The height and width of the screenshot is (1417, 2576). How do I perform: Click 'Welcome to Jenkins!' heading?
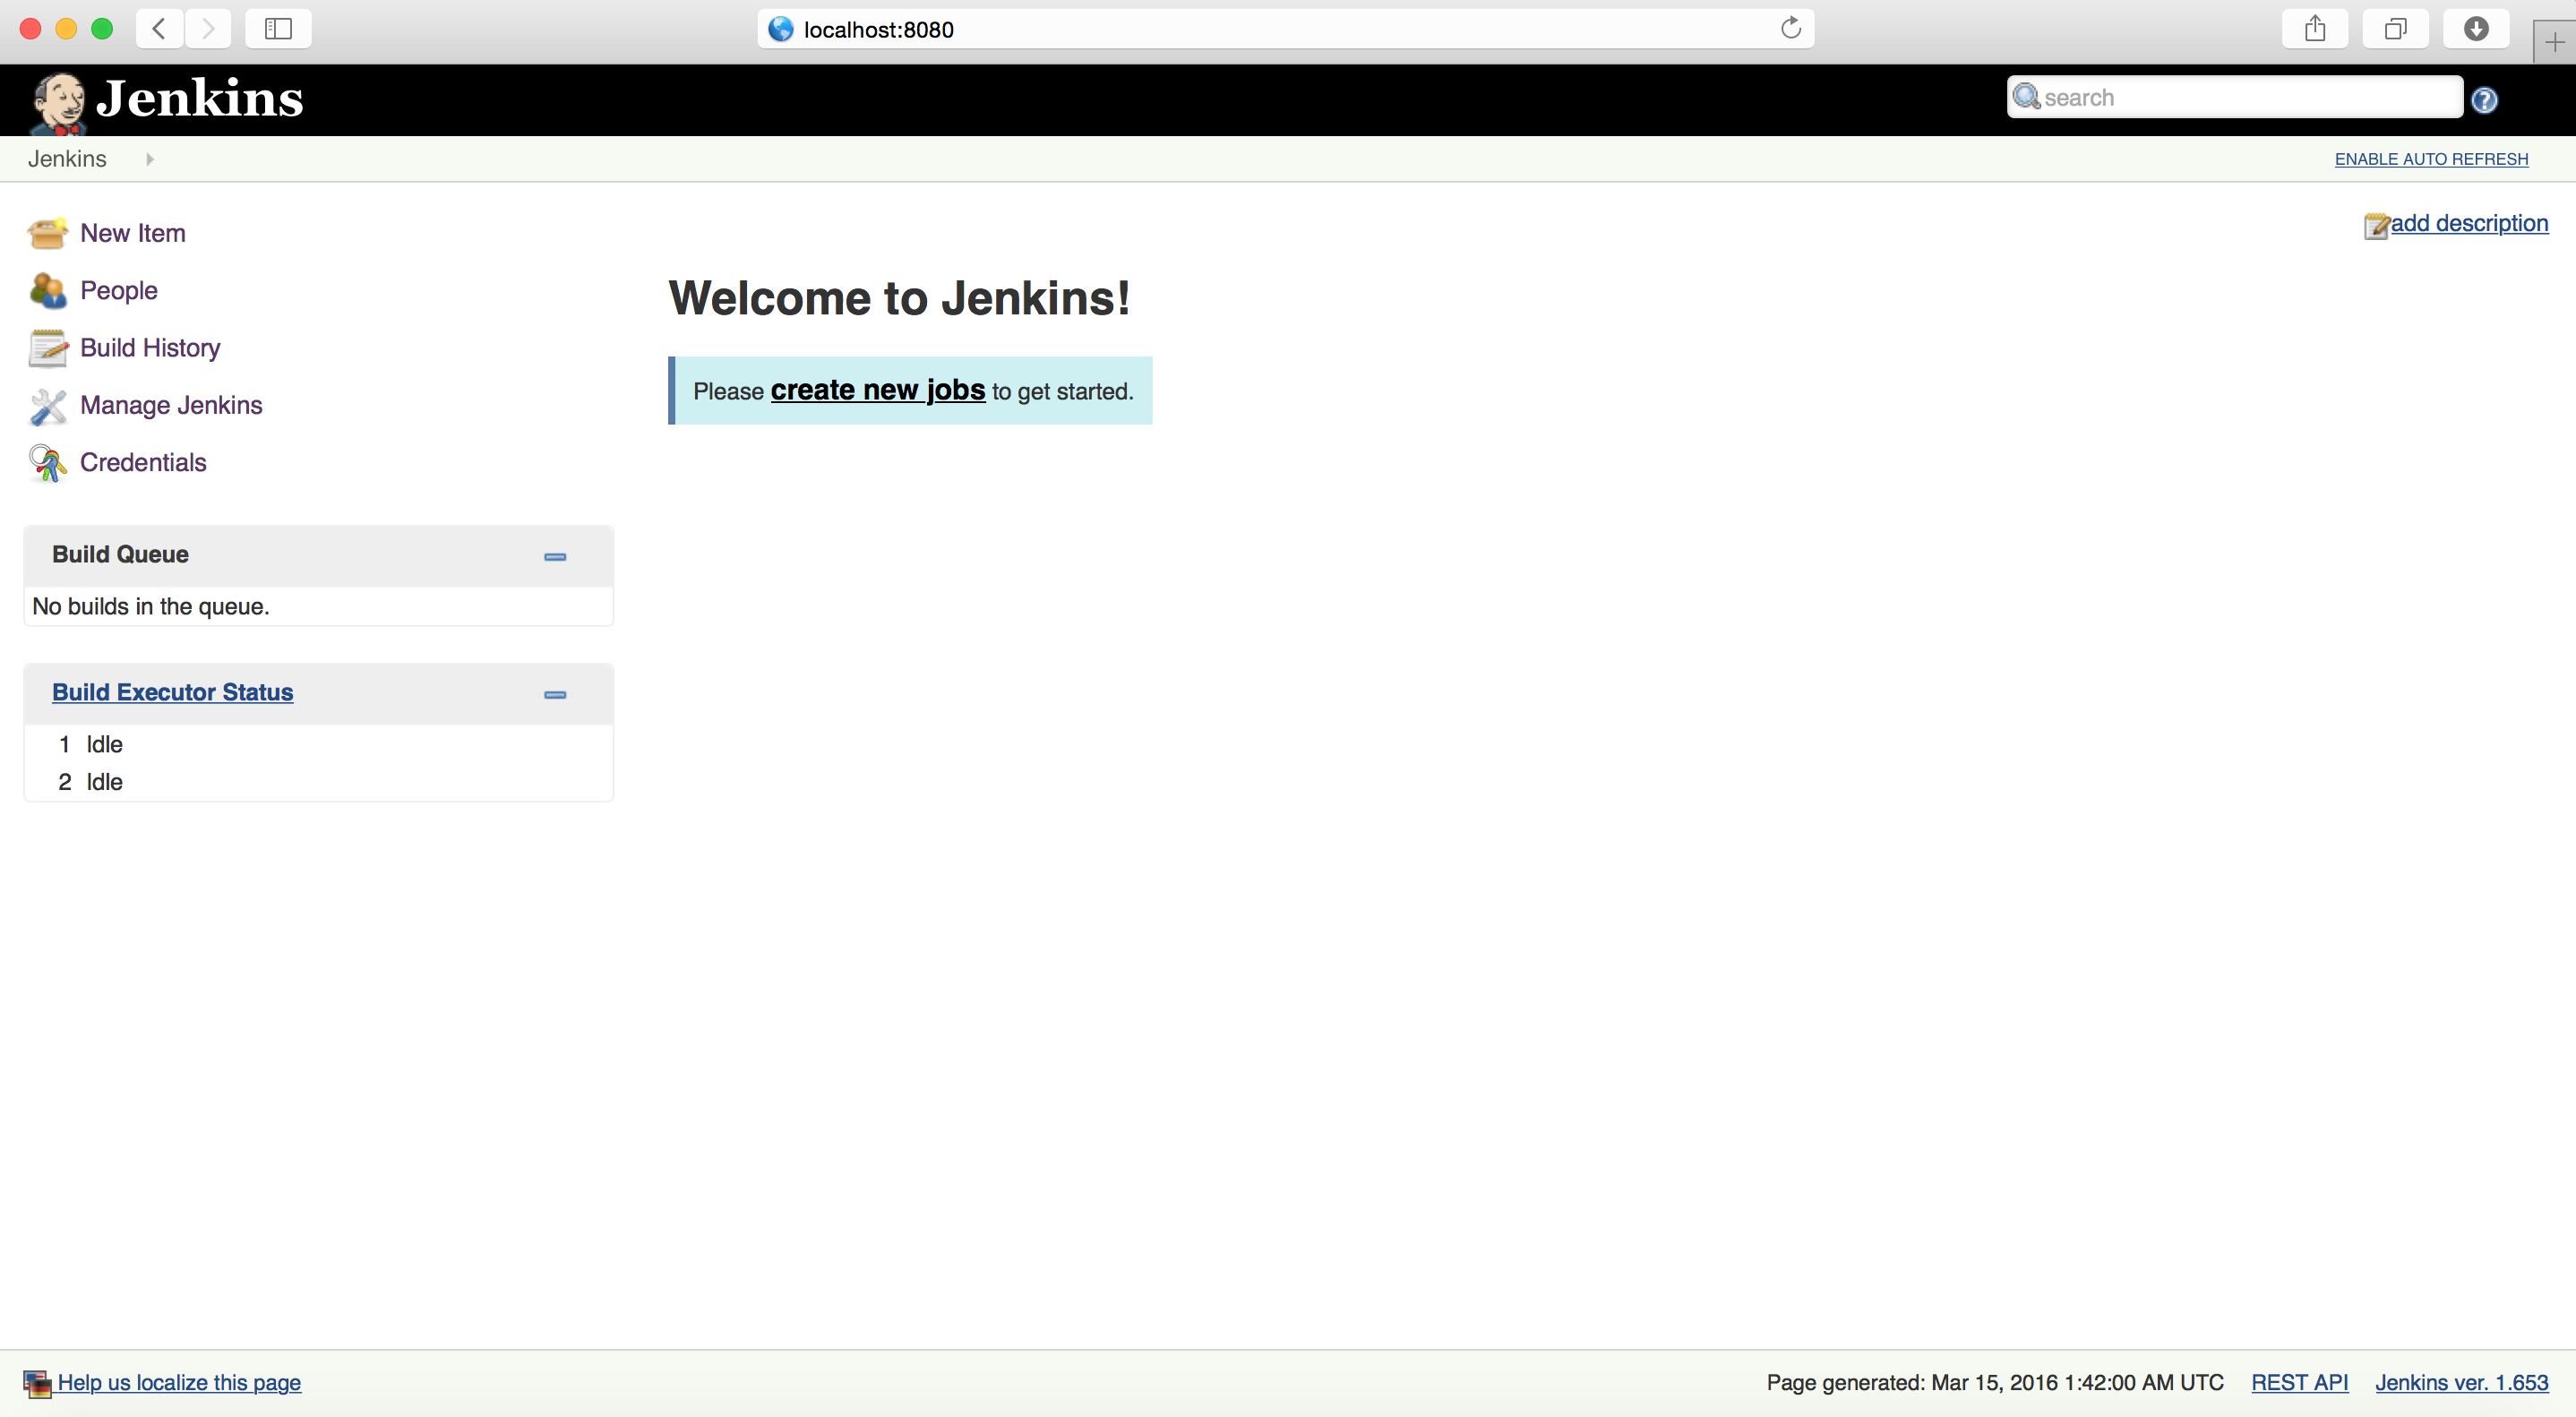click(899, 298)
